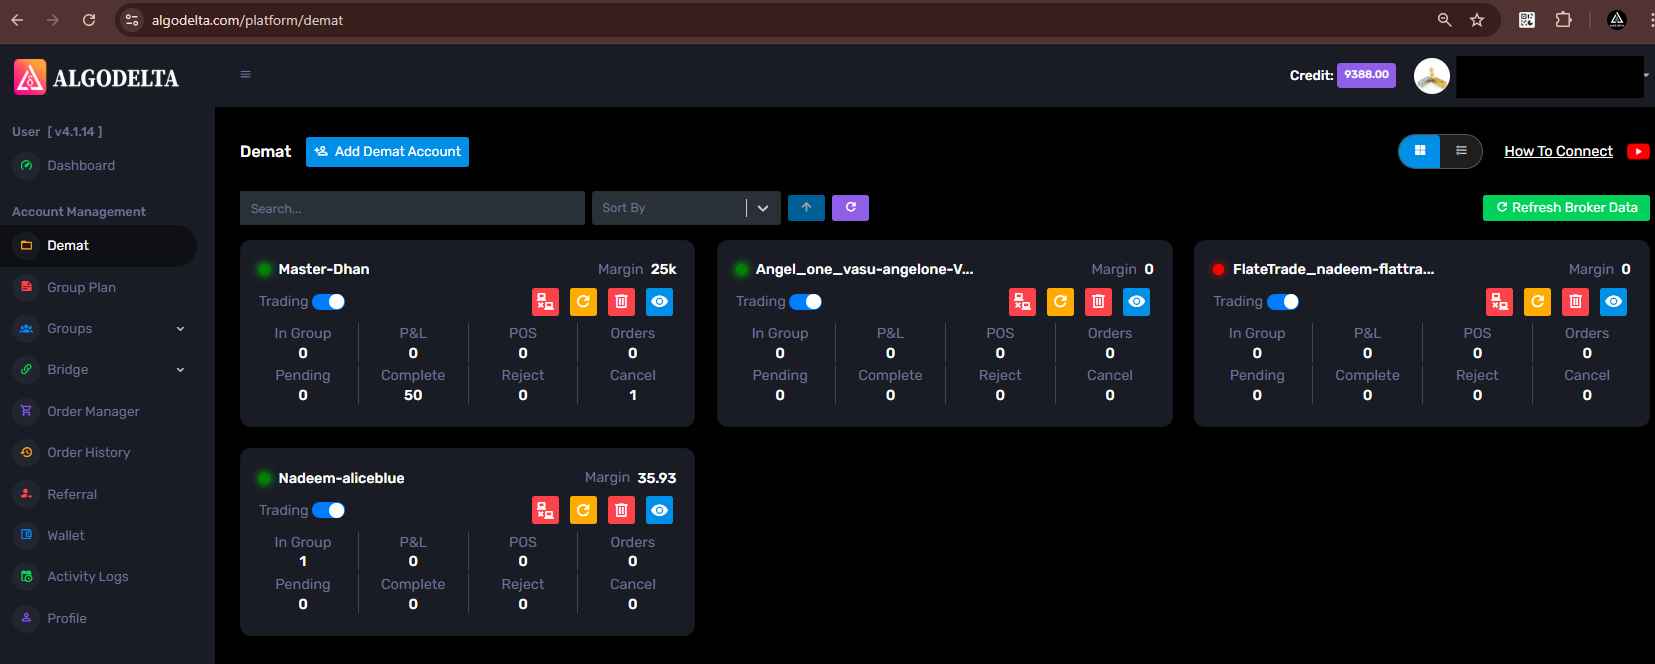View FlateTrade_nadeem details with eye icon
This screenshot has height=664, width=1655.
[1613, 302]
